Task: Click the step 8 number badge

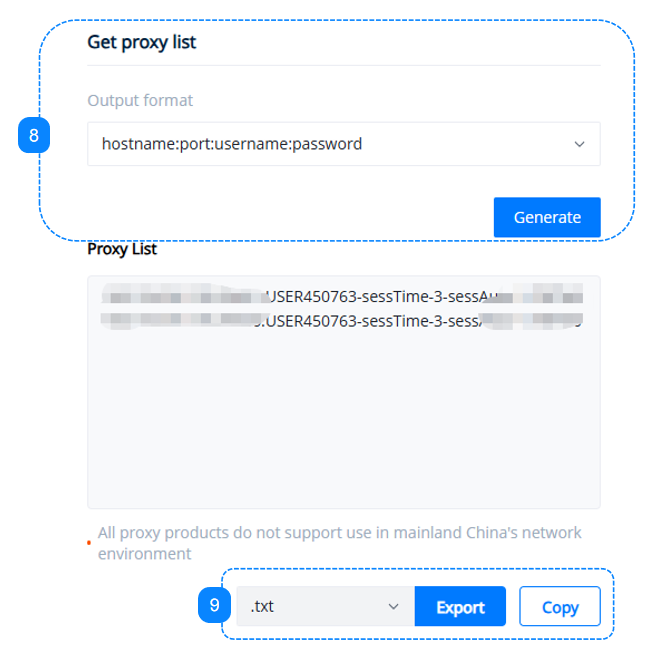Action: point(34,136)
